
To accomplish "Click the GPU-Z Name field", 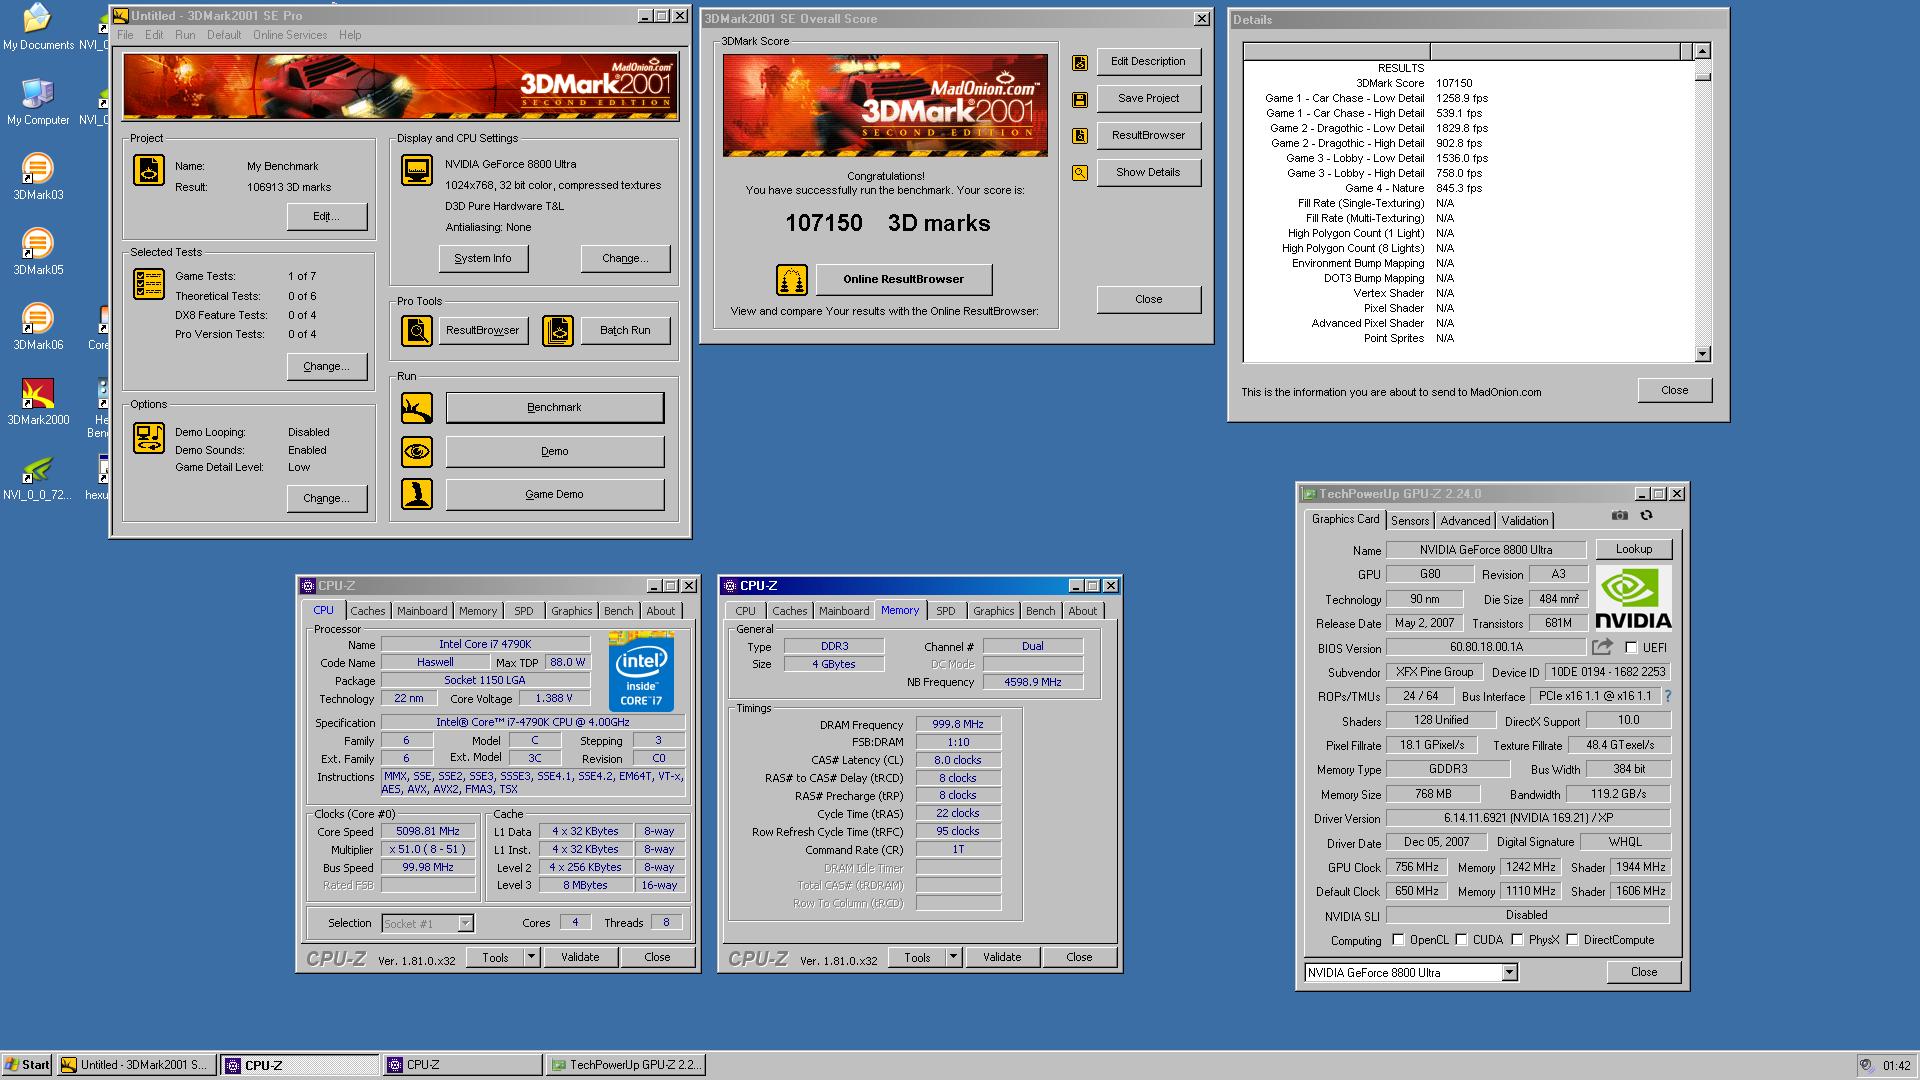I will click(1486, 550).
